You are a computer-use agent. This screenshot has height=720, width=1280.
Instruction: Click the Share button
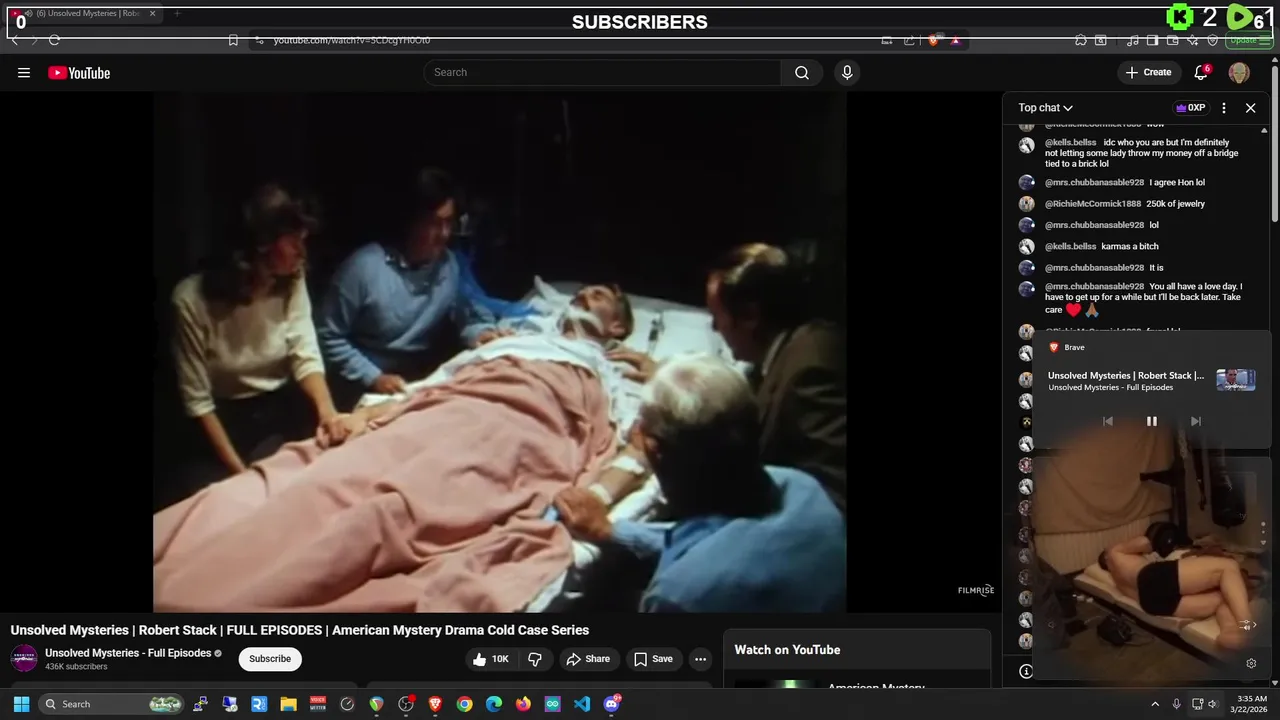click(588, 659)
